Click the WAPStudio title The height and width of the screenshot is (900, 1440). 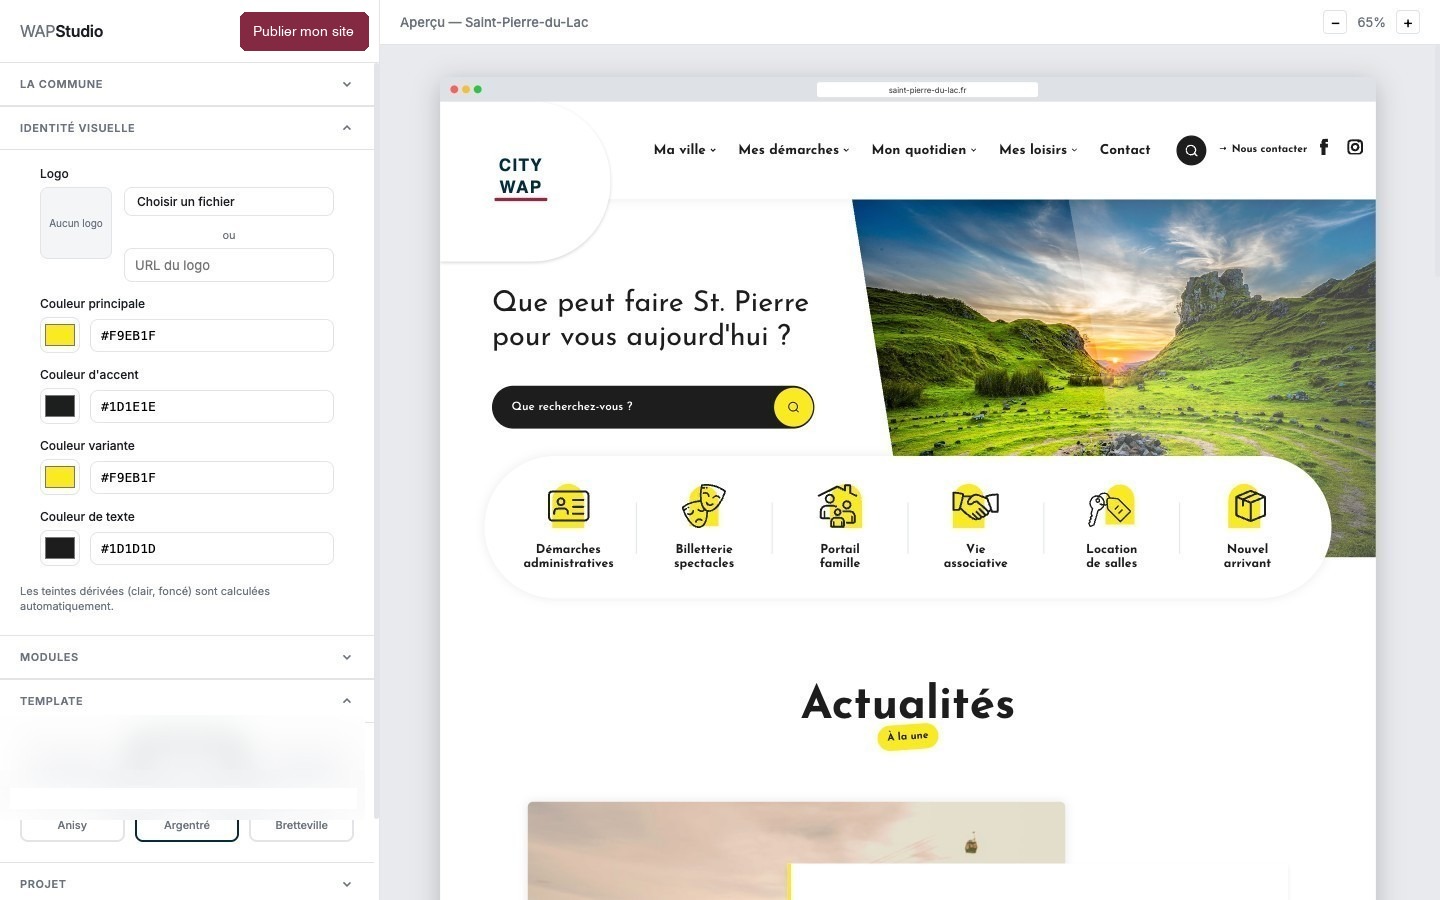tap(62, 31)
